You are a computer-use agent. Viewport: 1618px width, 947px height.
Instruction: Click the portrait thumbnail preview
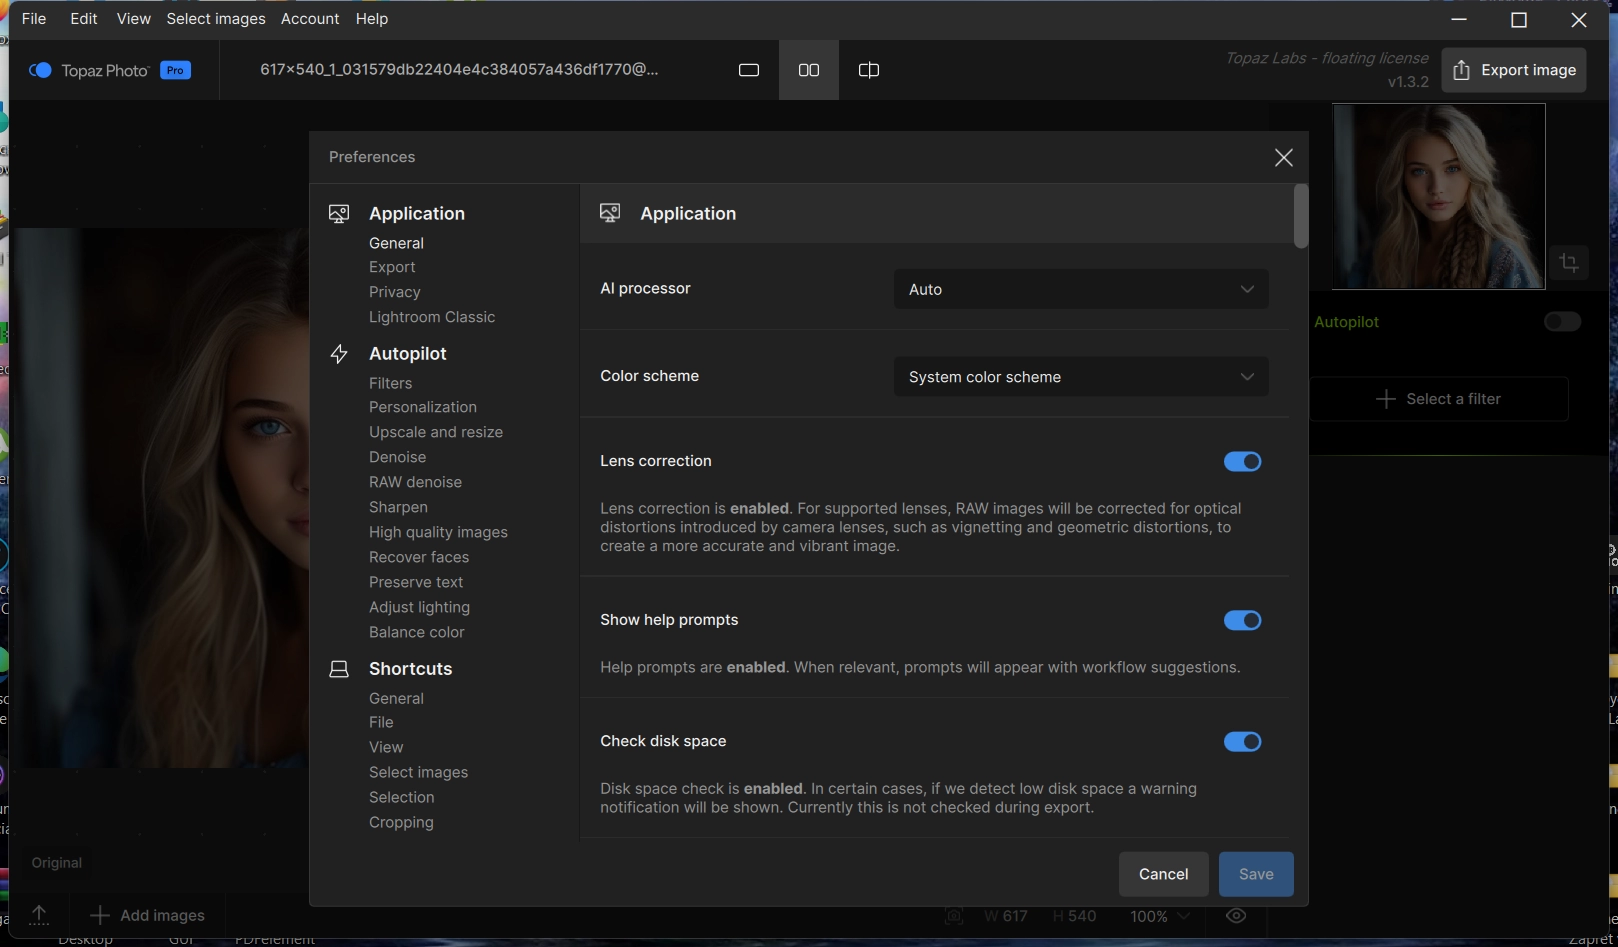1438,197
